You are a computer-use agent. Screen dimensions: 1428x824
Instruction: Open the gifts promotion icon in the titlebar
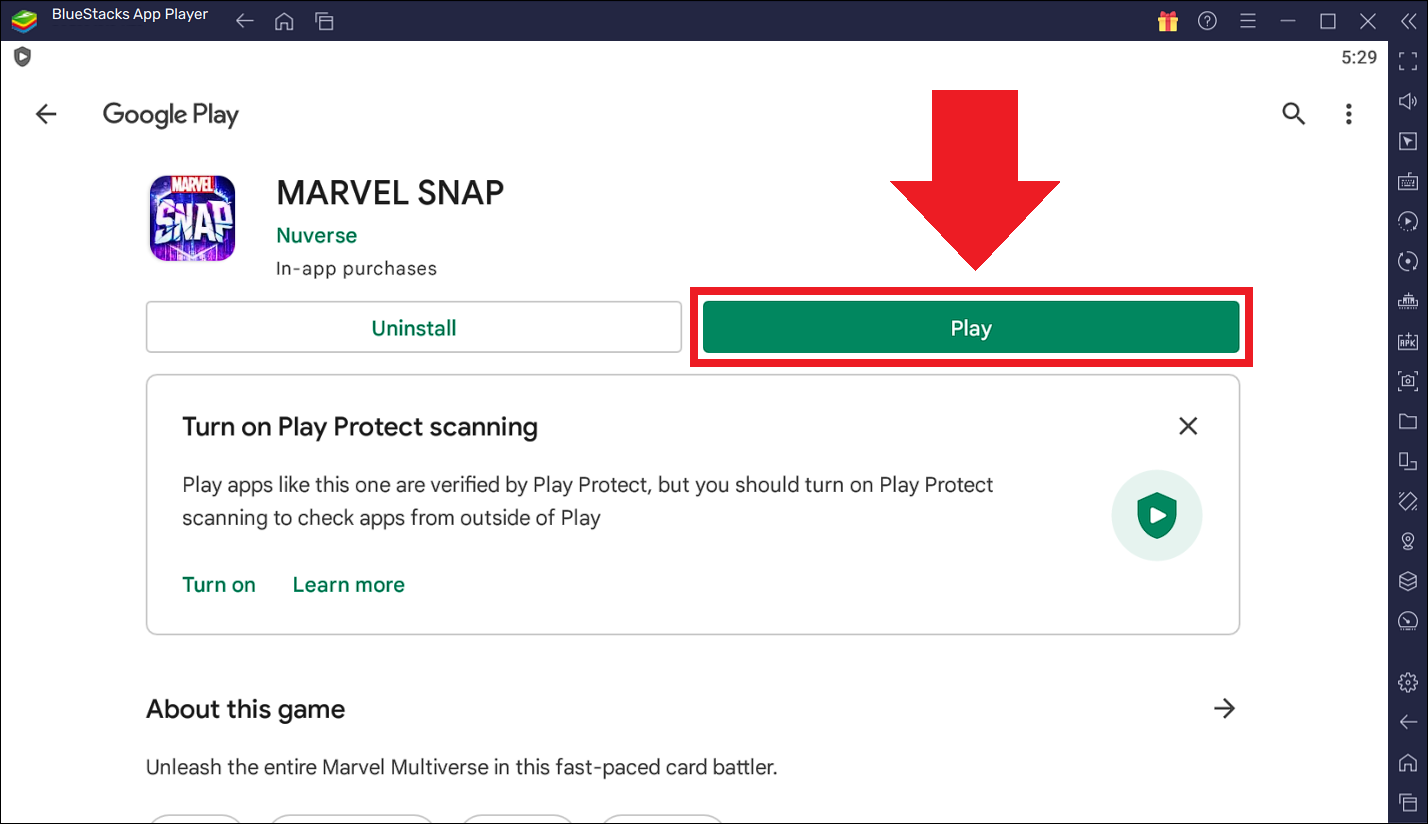(1167, 20)
